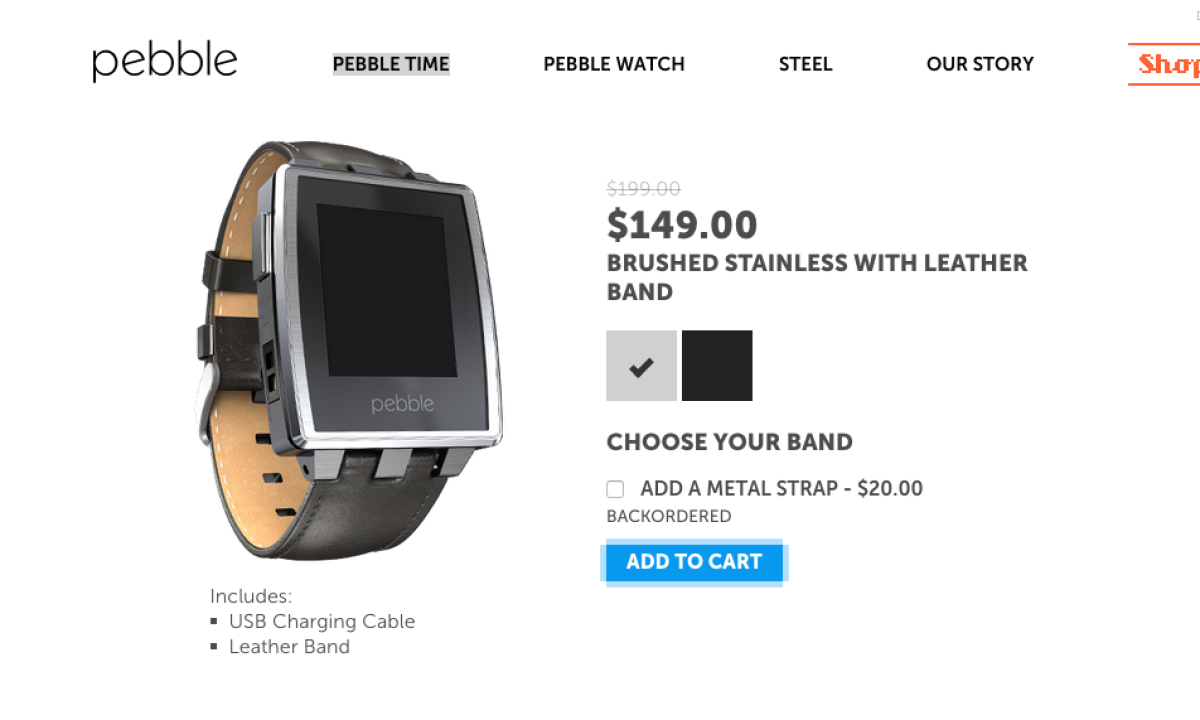1200x720 pixels.
Task: Click the Add a Metal Strap label text
Action: [x=781, y=489]
